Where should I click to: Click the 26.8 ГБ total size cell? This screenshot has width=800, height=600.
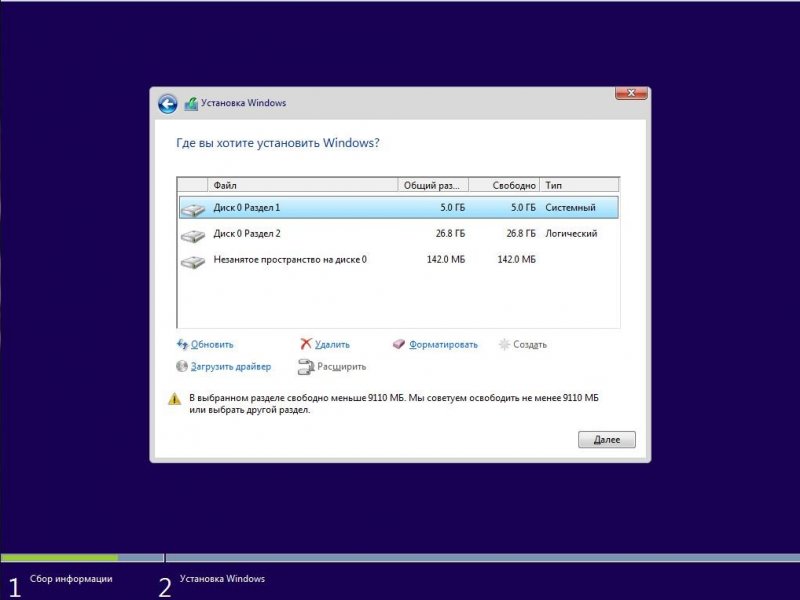[451, 234]
